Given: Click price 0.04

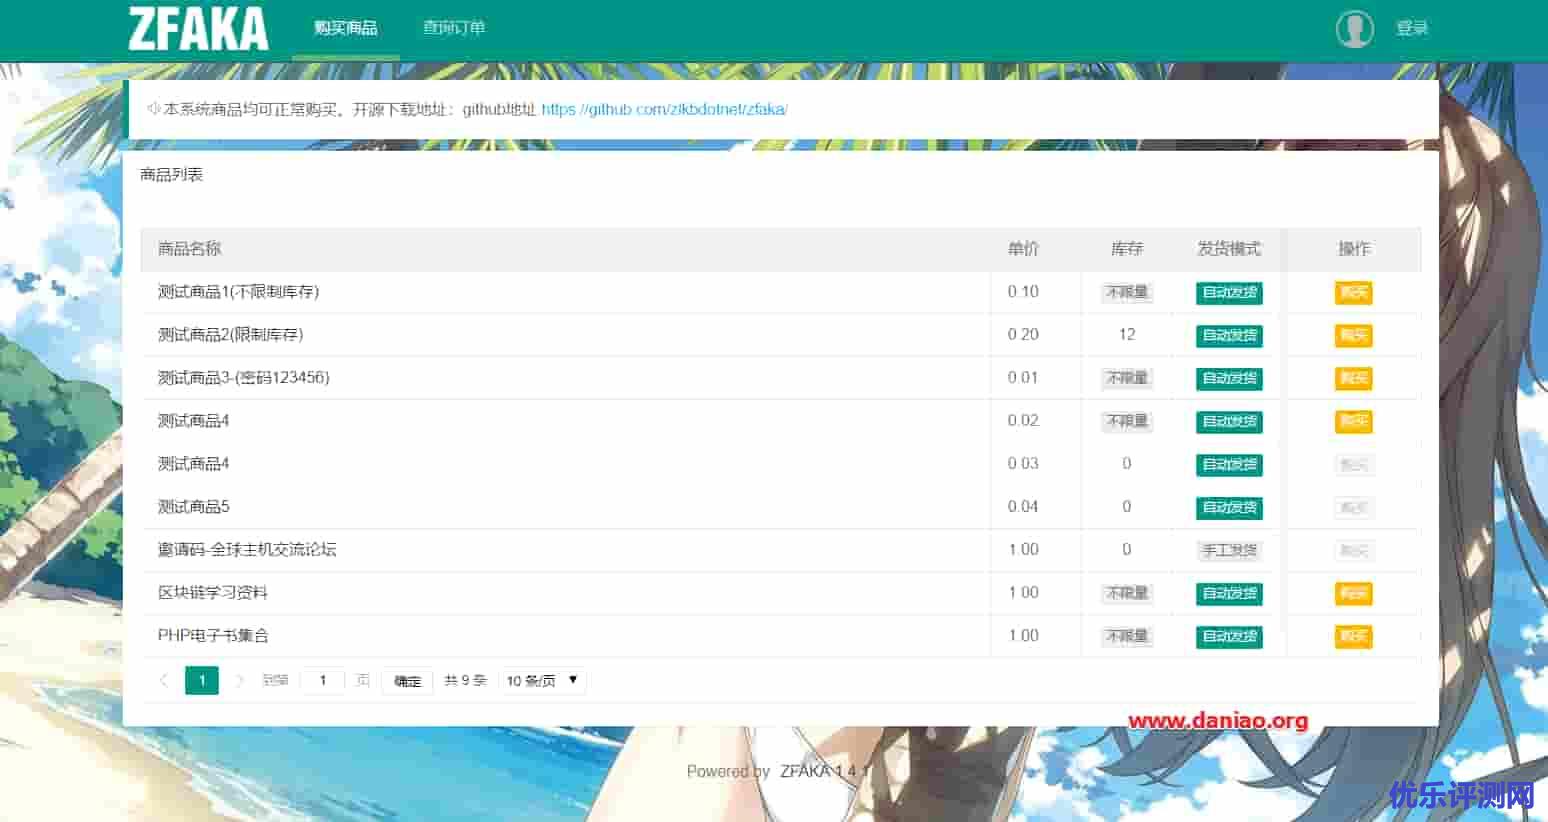Looking at the screenshot, I should click(1023, 507).
